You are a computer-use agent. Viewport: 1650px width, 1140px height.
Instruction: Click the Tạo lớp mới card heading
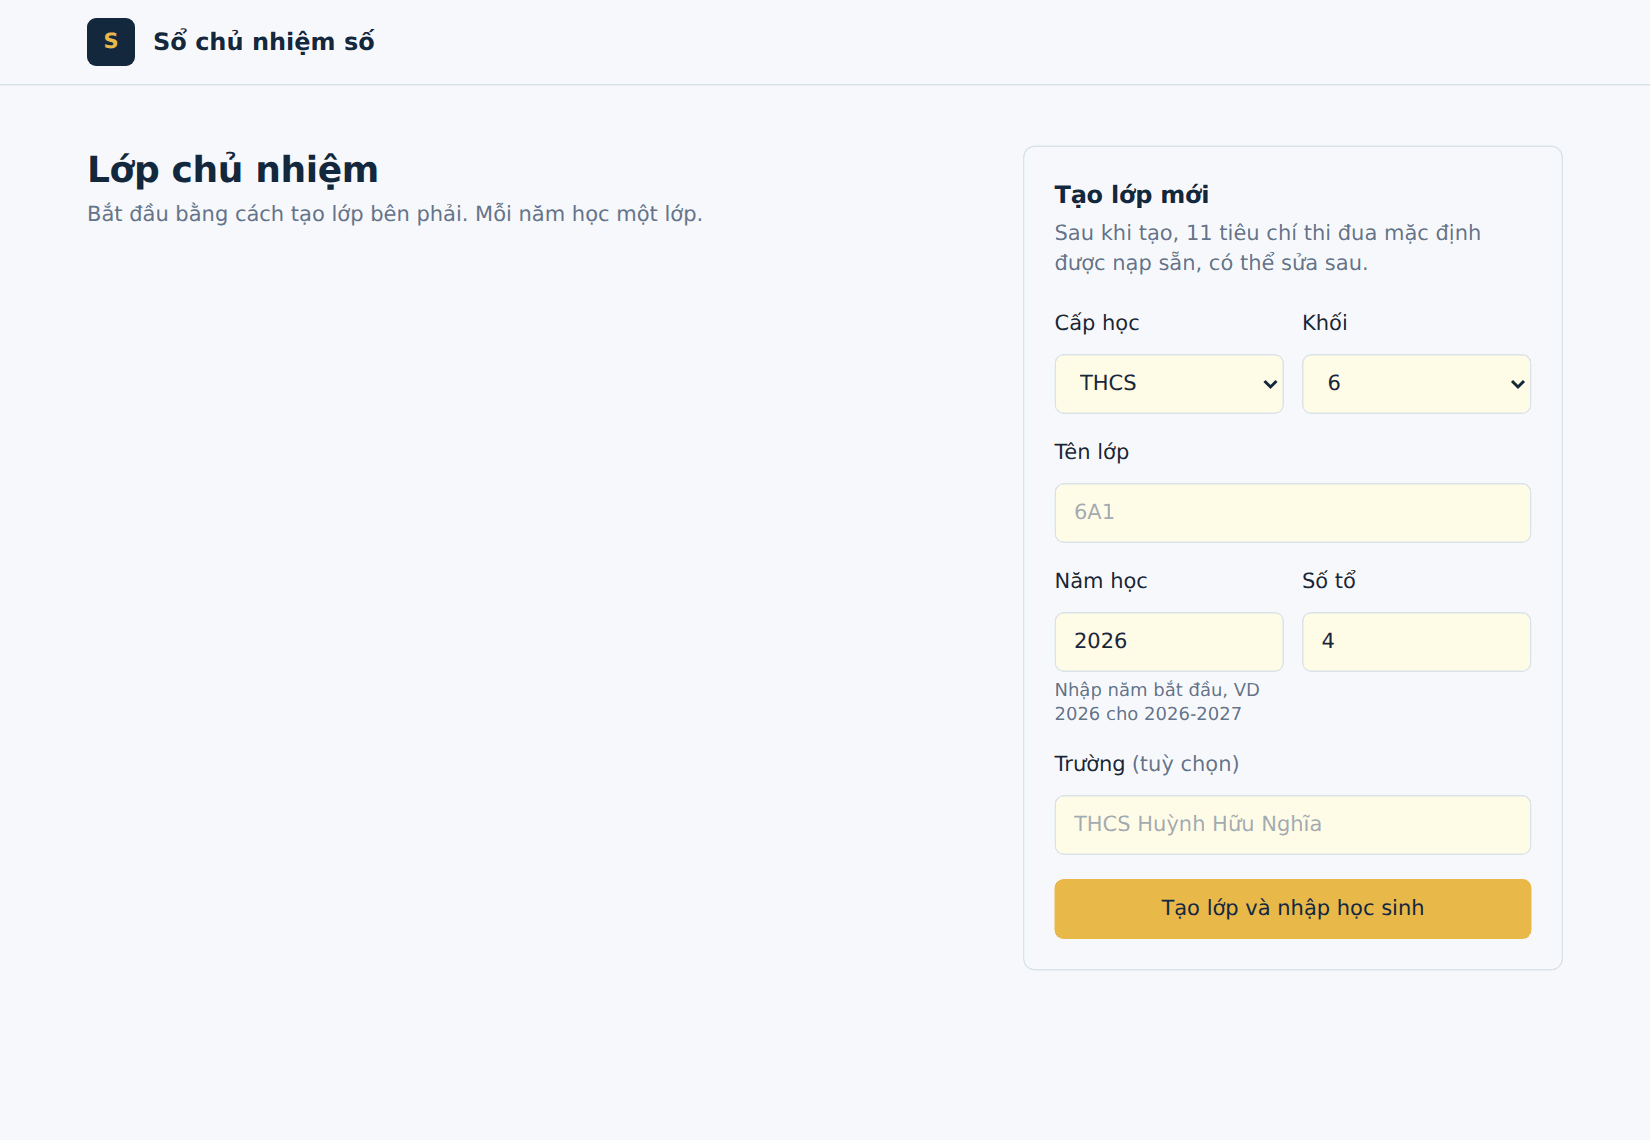pyautogui.click(x=1132, y=195)
